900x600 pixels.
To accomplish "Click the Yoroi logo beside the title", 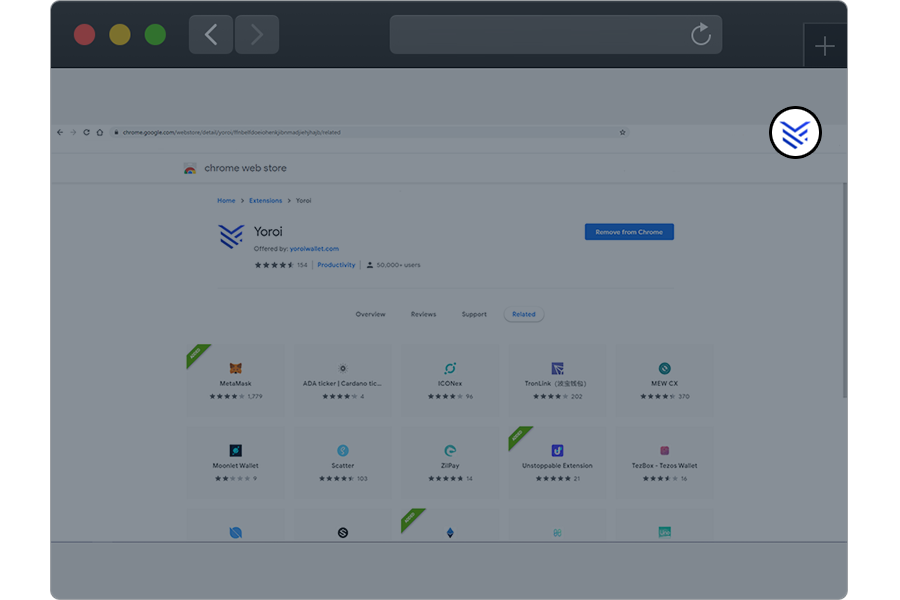I will (231, 236).
